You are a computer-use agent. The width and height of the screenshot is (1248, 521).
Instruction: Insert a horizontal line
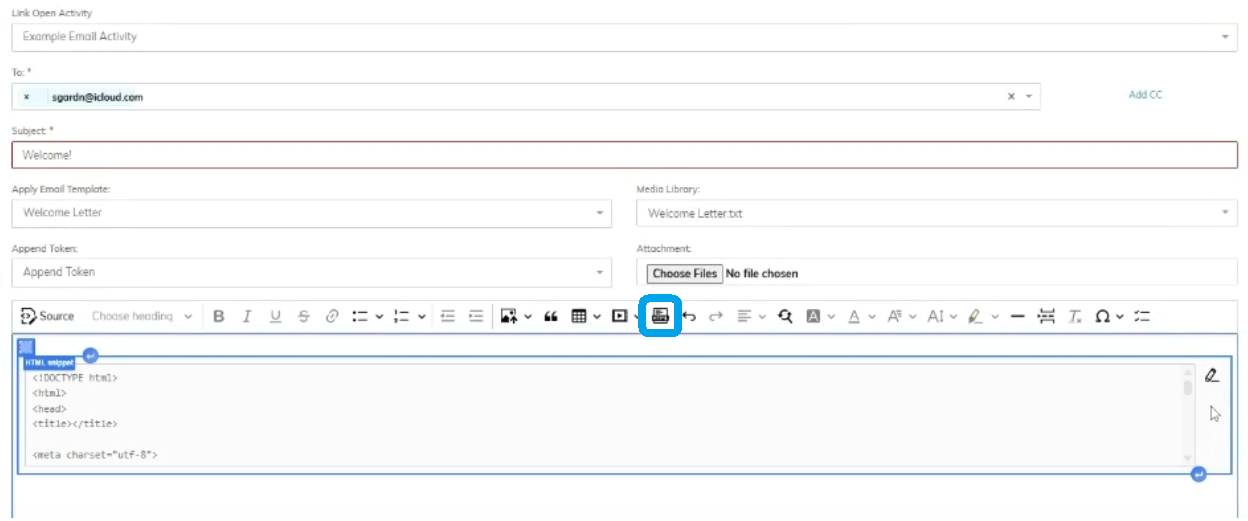click(1018, 316)
